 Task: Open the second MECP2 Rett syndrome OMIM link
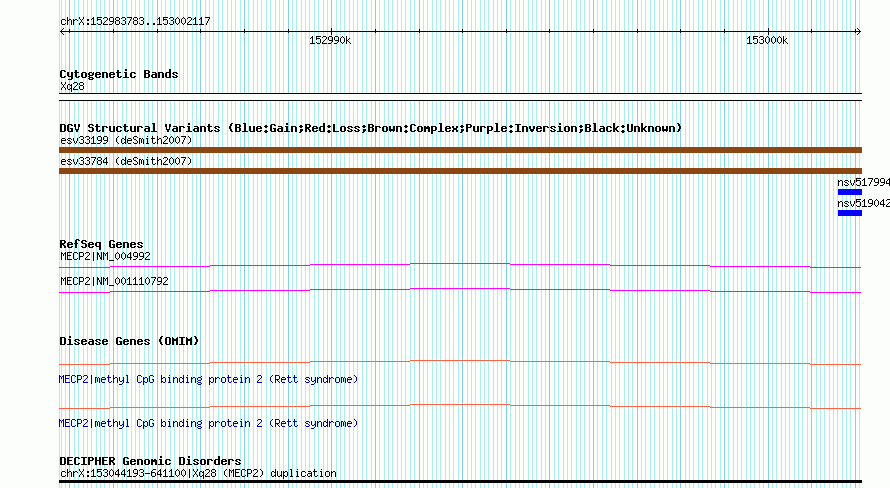tap(208, 423)
